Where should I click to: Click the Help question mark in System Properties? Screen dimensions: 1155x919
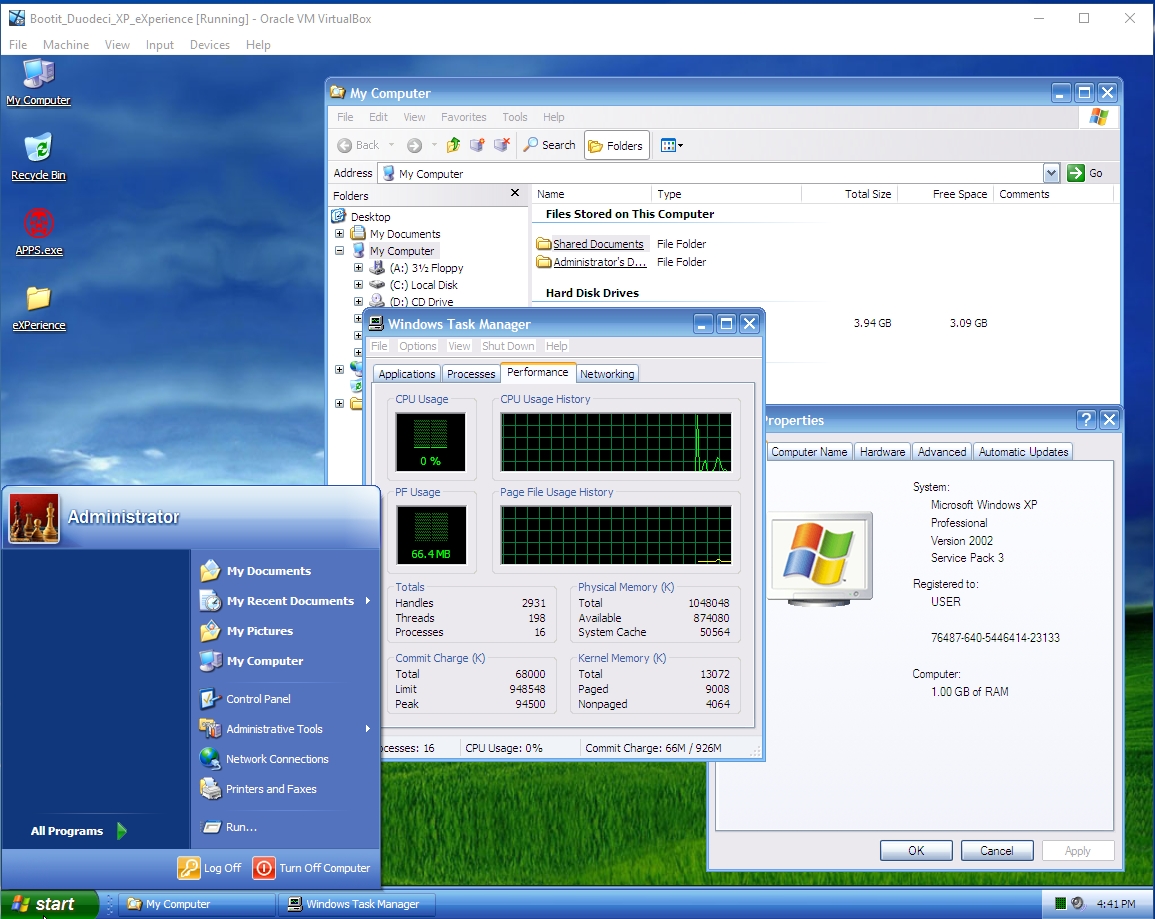1085,420
